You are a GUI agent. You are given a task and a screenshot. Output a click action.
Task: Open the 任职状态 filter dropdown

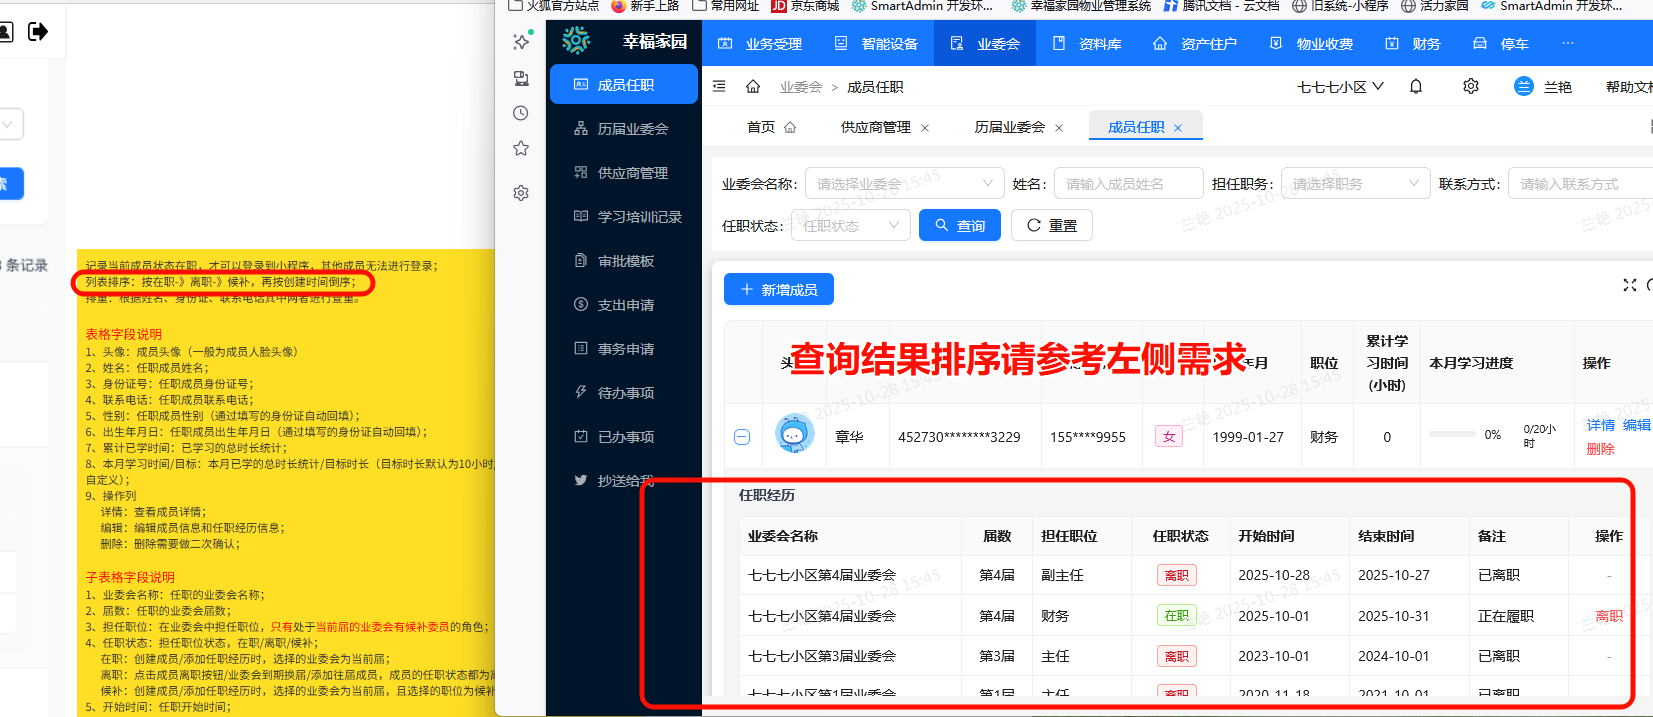(x=850, y=226)
